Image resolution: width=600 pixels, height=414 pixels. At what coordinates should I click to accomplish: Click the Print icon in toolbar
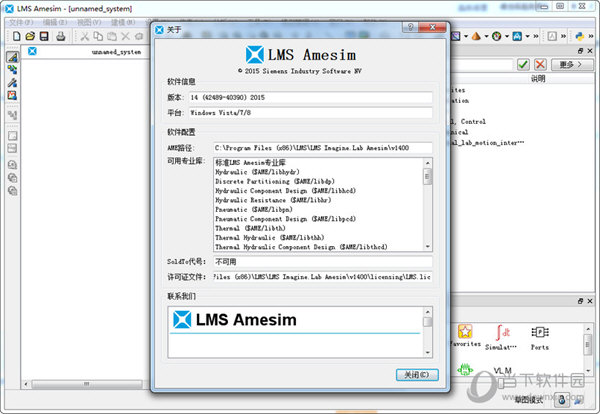tap(60, 36)
